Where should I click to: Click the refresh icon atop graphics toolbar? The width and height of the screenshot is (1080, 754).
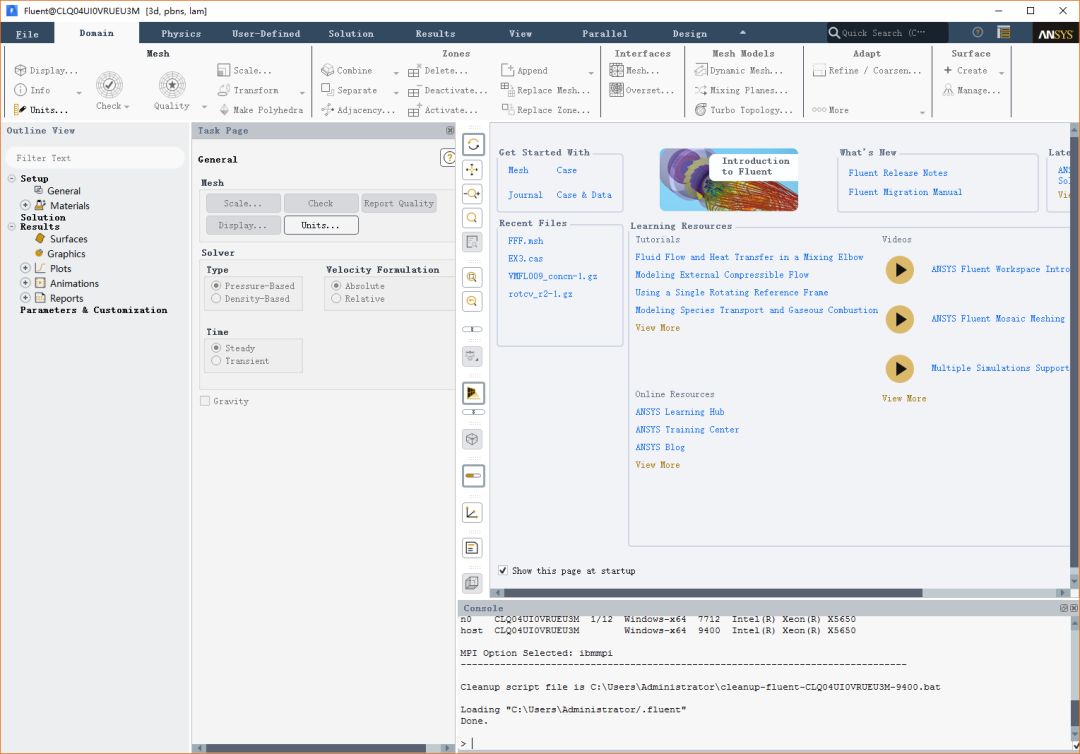click(473, 145)
